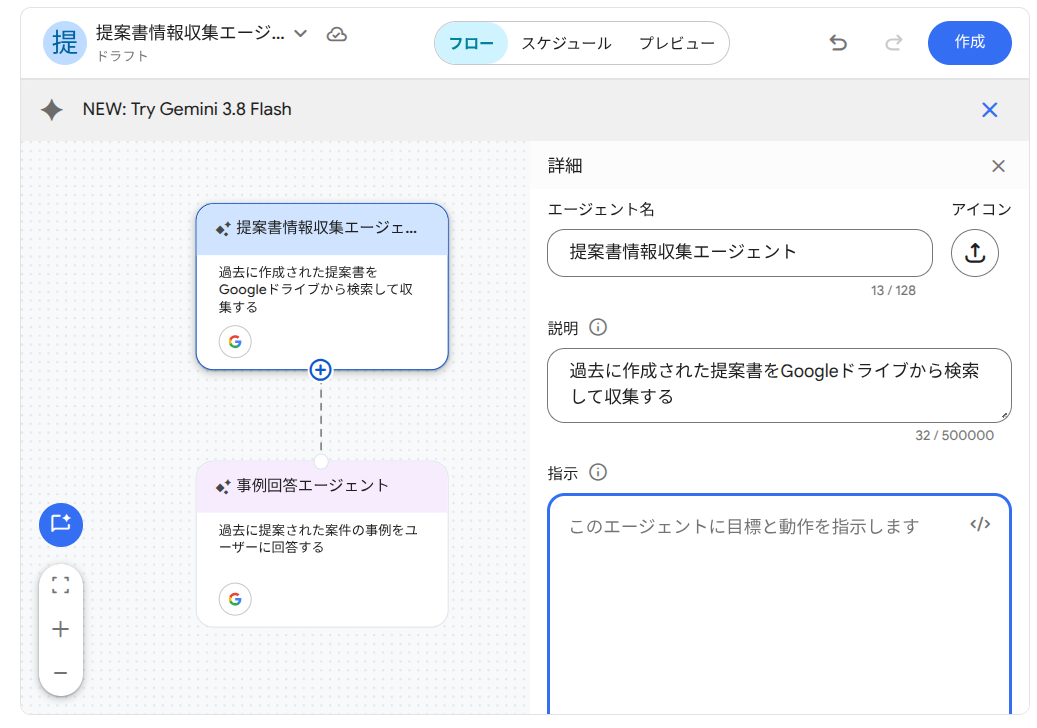1037x728 pixels.
Task: Expand the agent name dropdown chevron
Action: (300, 34)
